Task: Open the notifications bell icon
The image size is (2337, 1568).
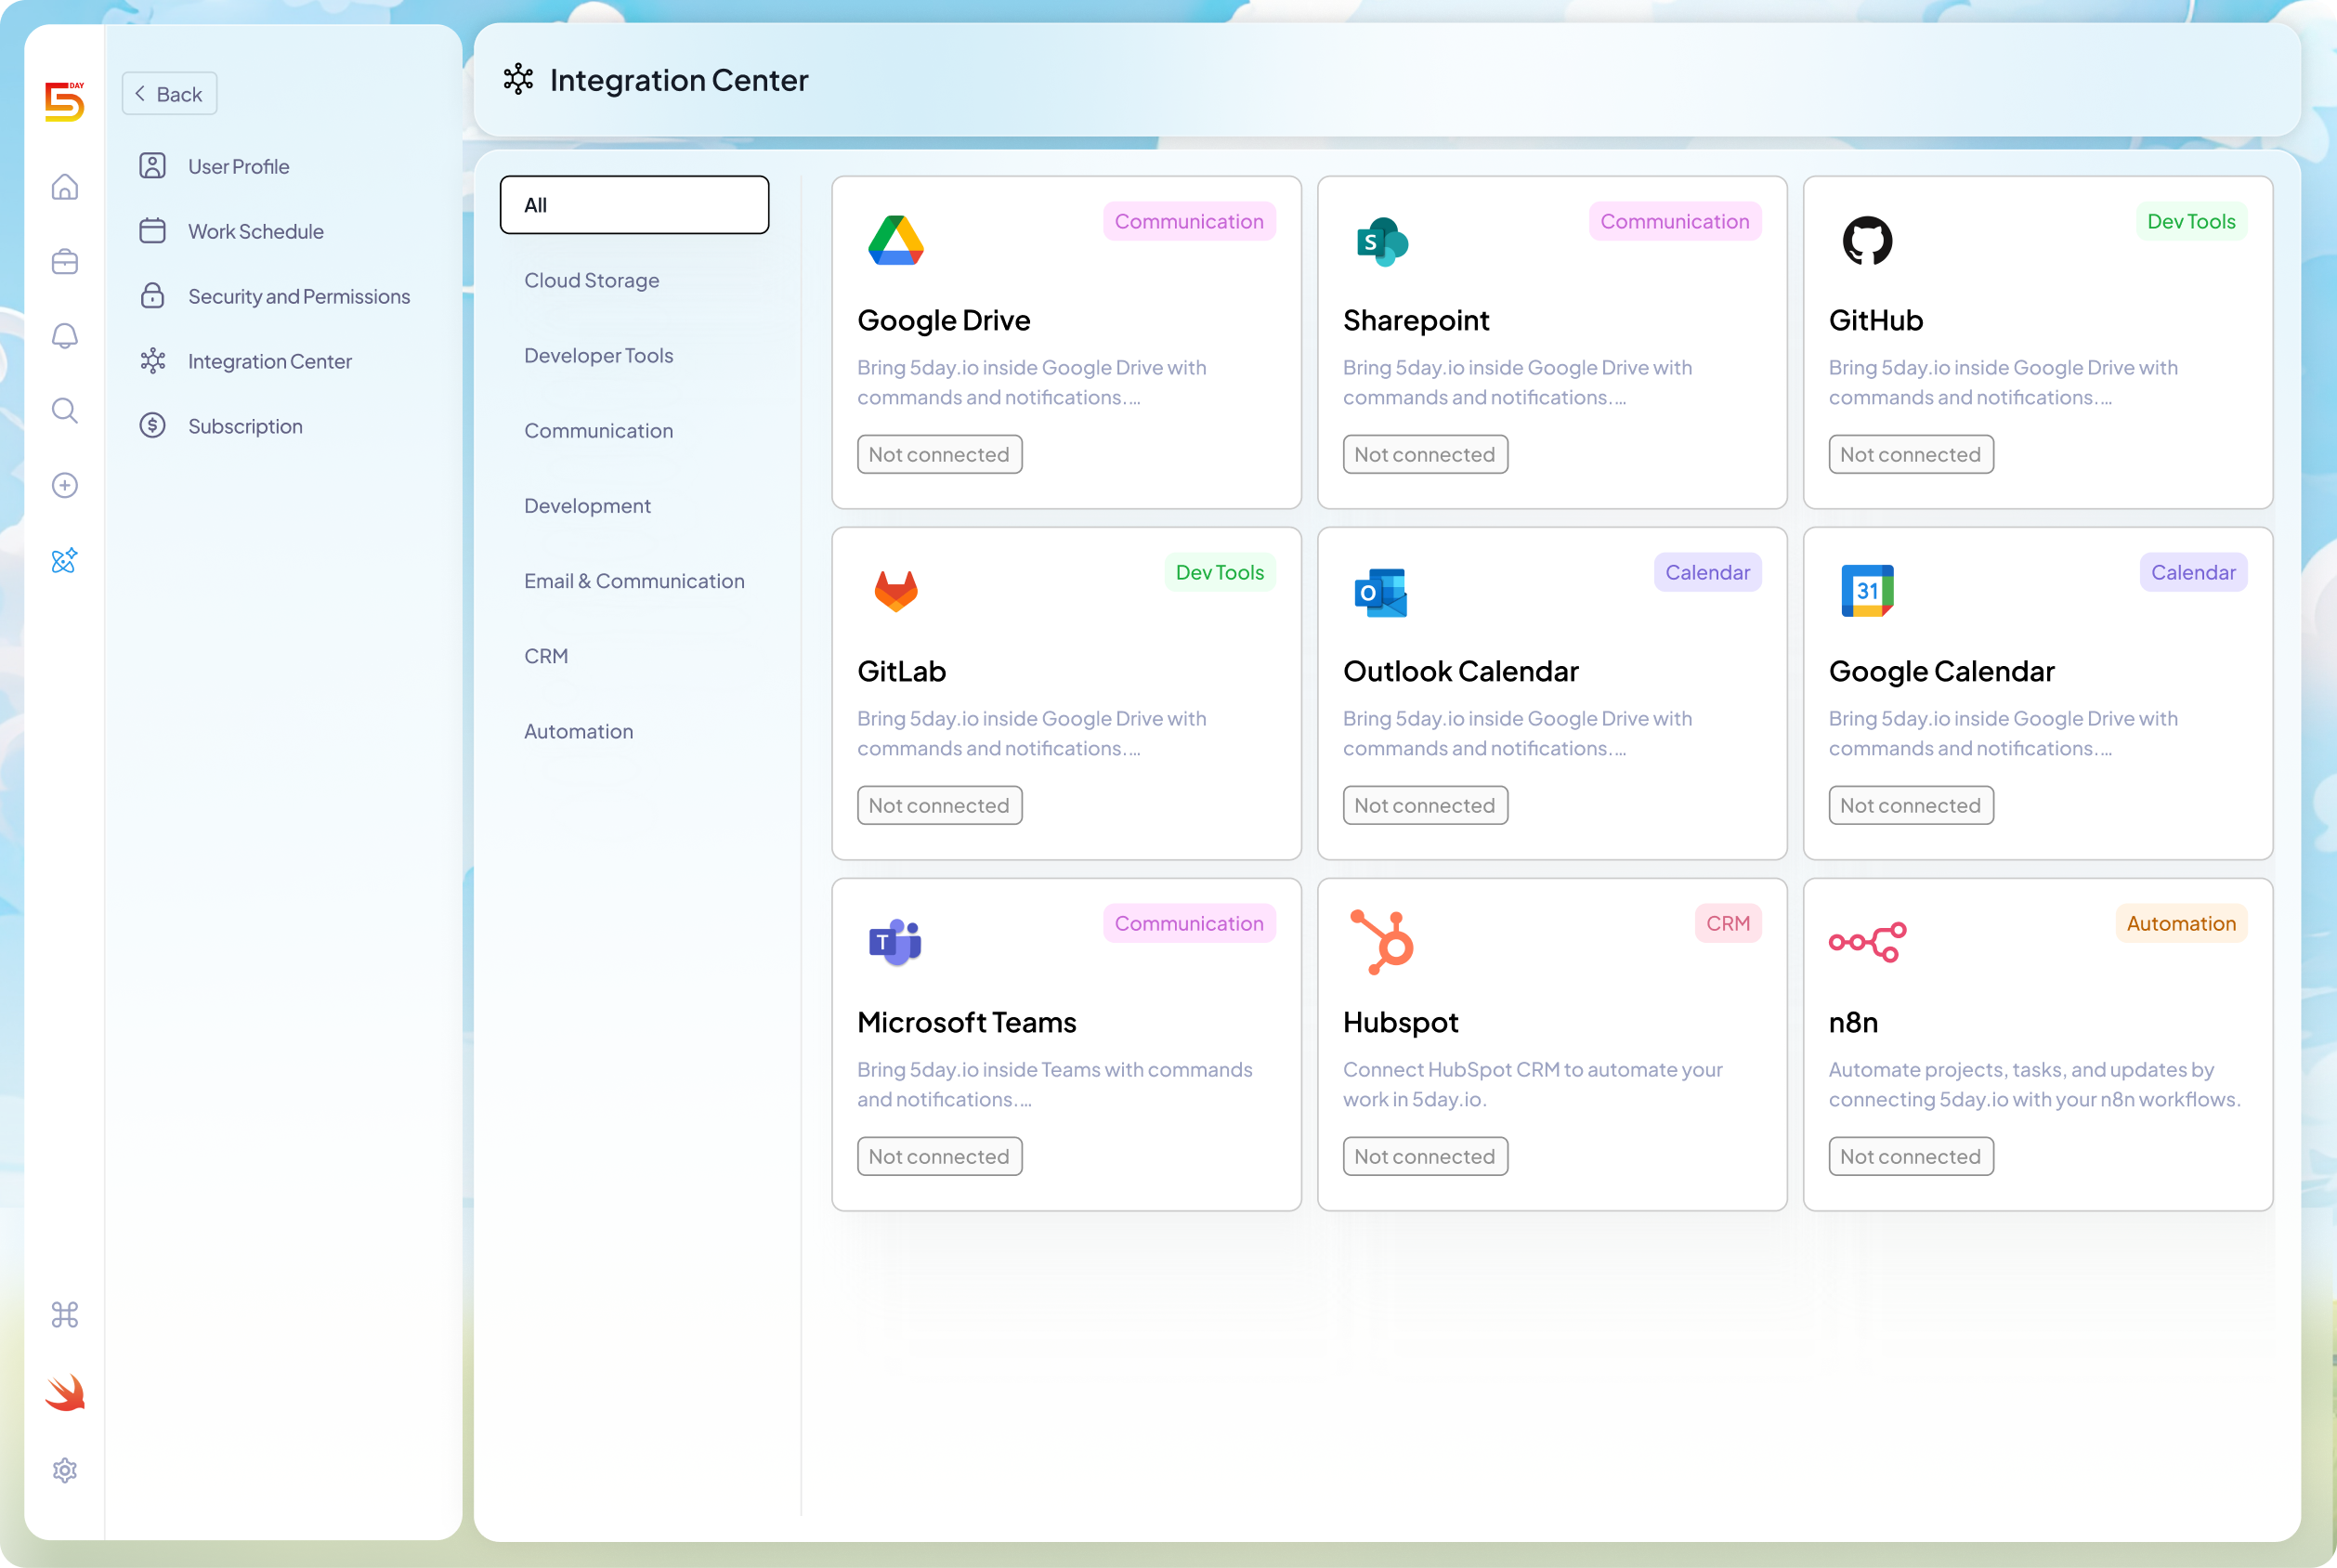Action: [65, 336]
